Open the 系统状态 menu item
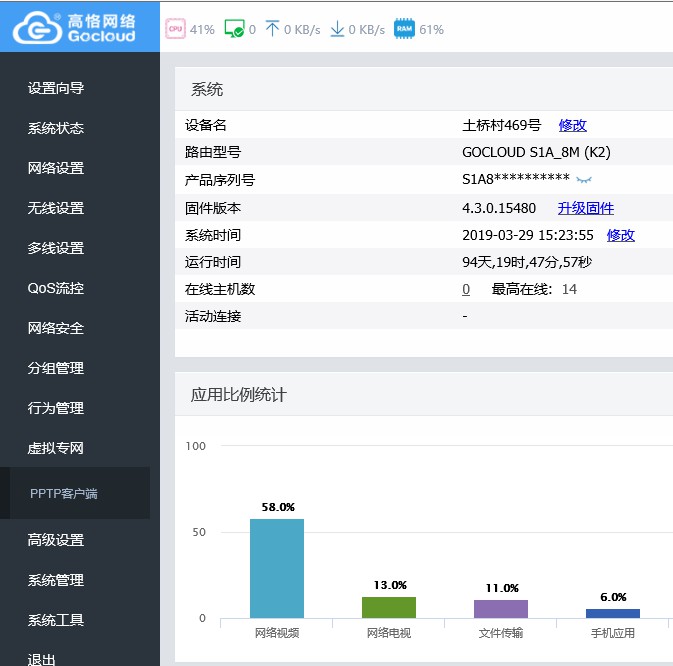Viewport: 673px width, 666px height. click(56, 128)
